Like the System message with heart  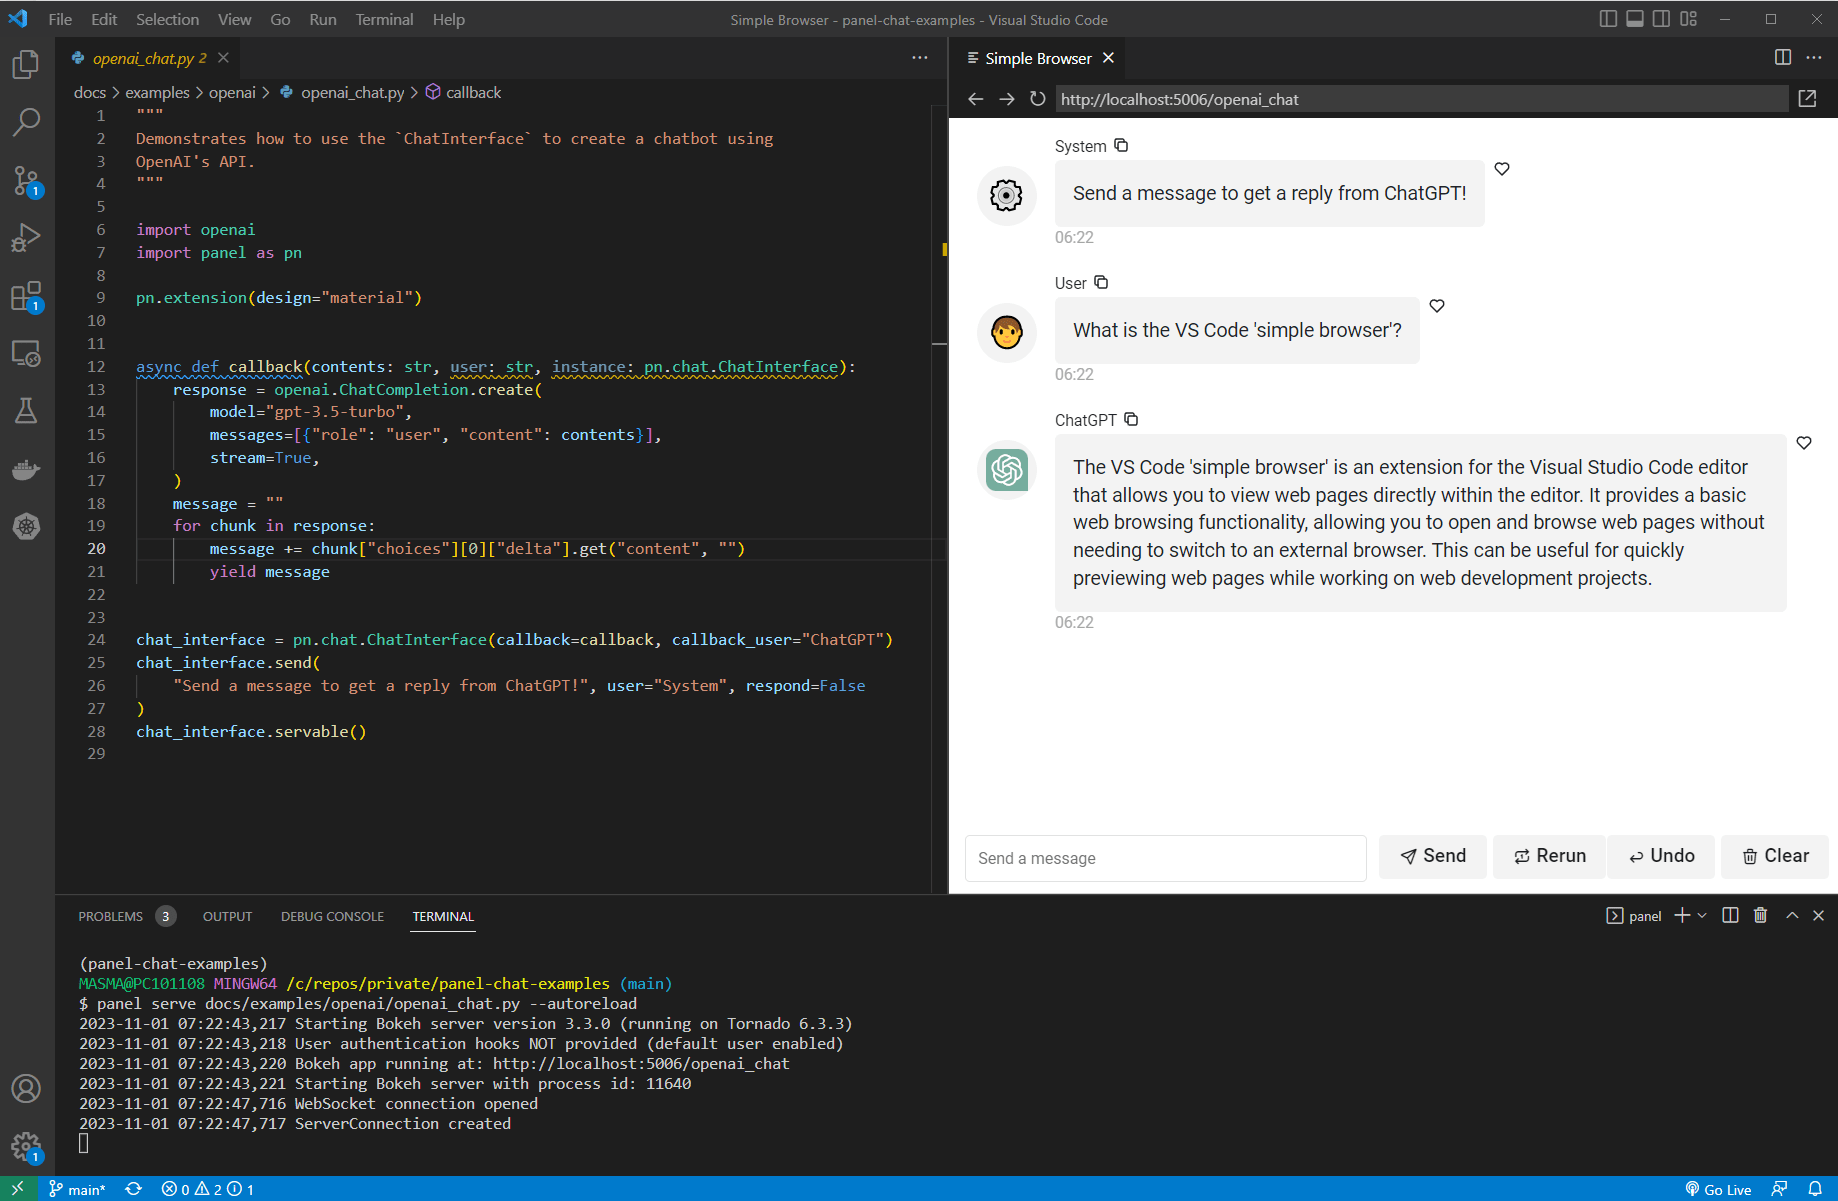tap(1502, 169)
